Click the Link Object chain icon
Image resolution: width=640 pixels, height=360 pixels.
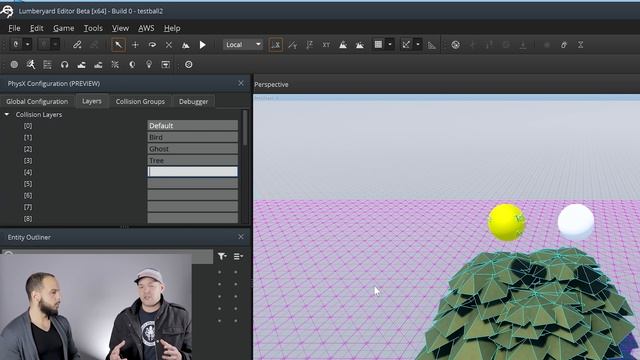tap(77, 44)
